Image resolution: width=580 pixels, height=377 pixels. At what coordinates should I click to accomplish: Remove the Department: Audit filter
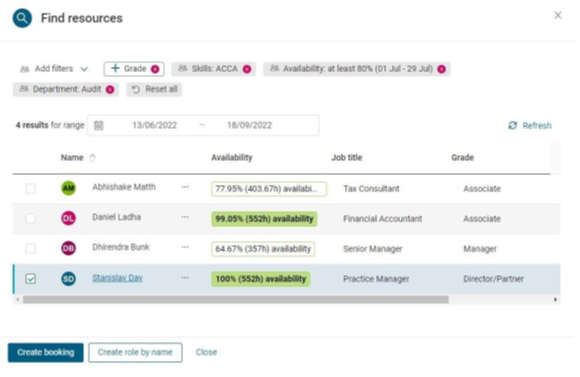click(x=110, y=90)
